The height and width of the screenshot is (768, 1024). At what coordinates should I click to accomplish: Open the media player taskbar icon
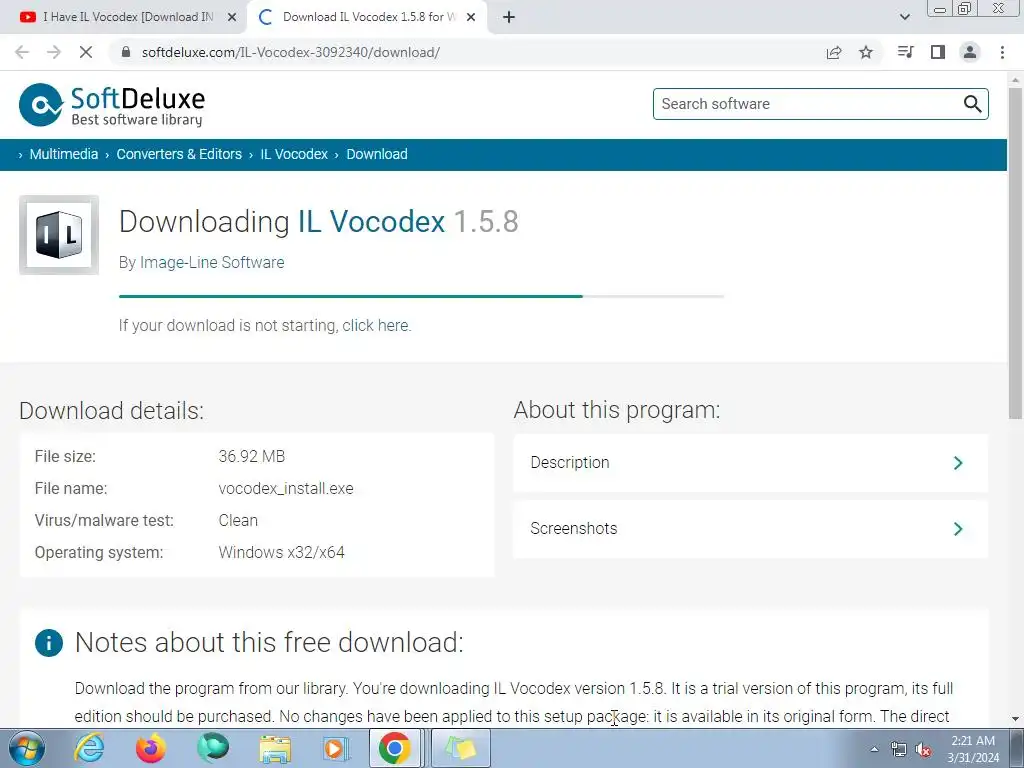click(x=336, y=748)
